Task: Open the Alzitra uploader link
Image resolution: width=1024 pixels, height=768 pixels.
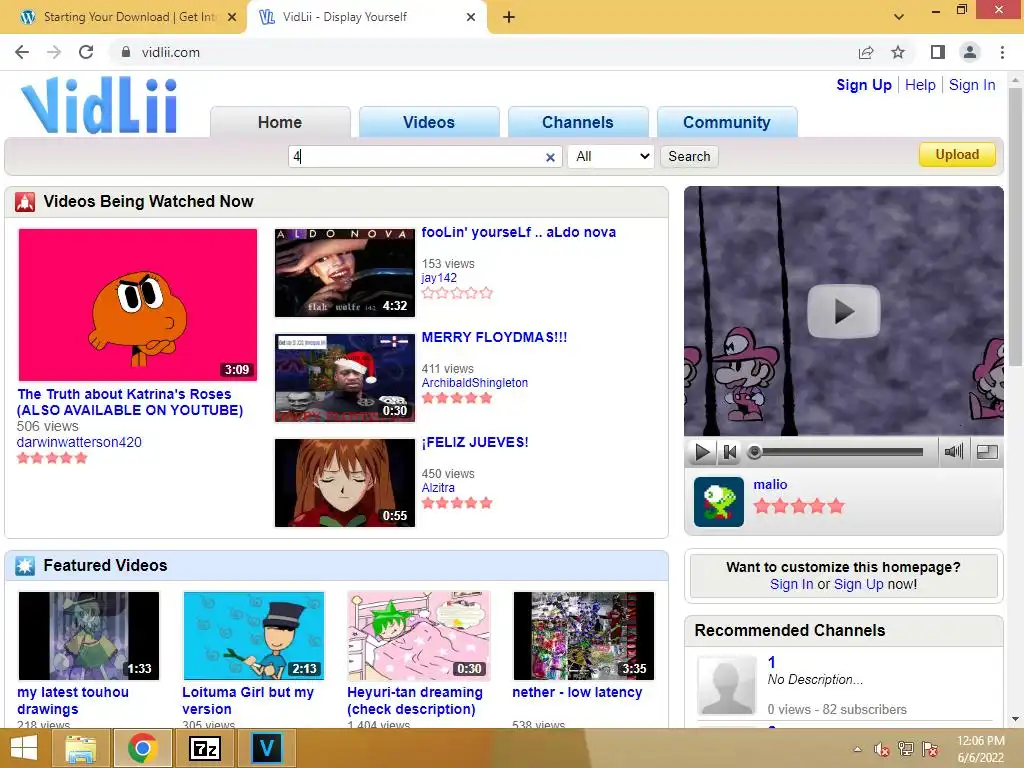Action: [x=438, y=487]
